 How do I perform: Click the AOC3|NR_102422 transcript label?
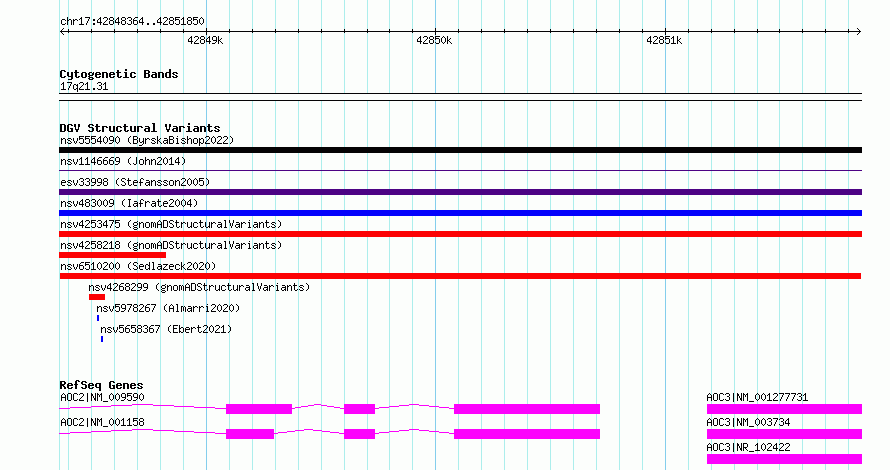[748, 447]
